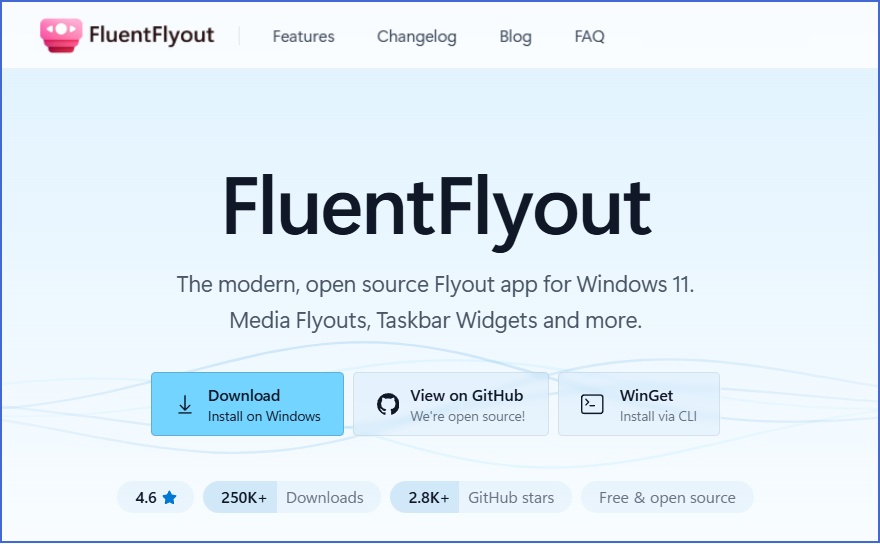Click the terminal prompt icon beside WinGet
The width and height of the screenshot is (880, 544).
[x=592, y=404]
